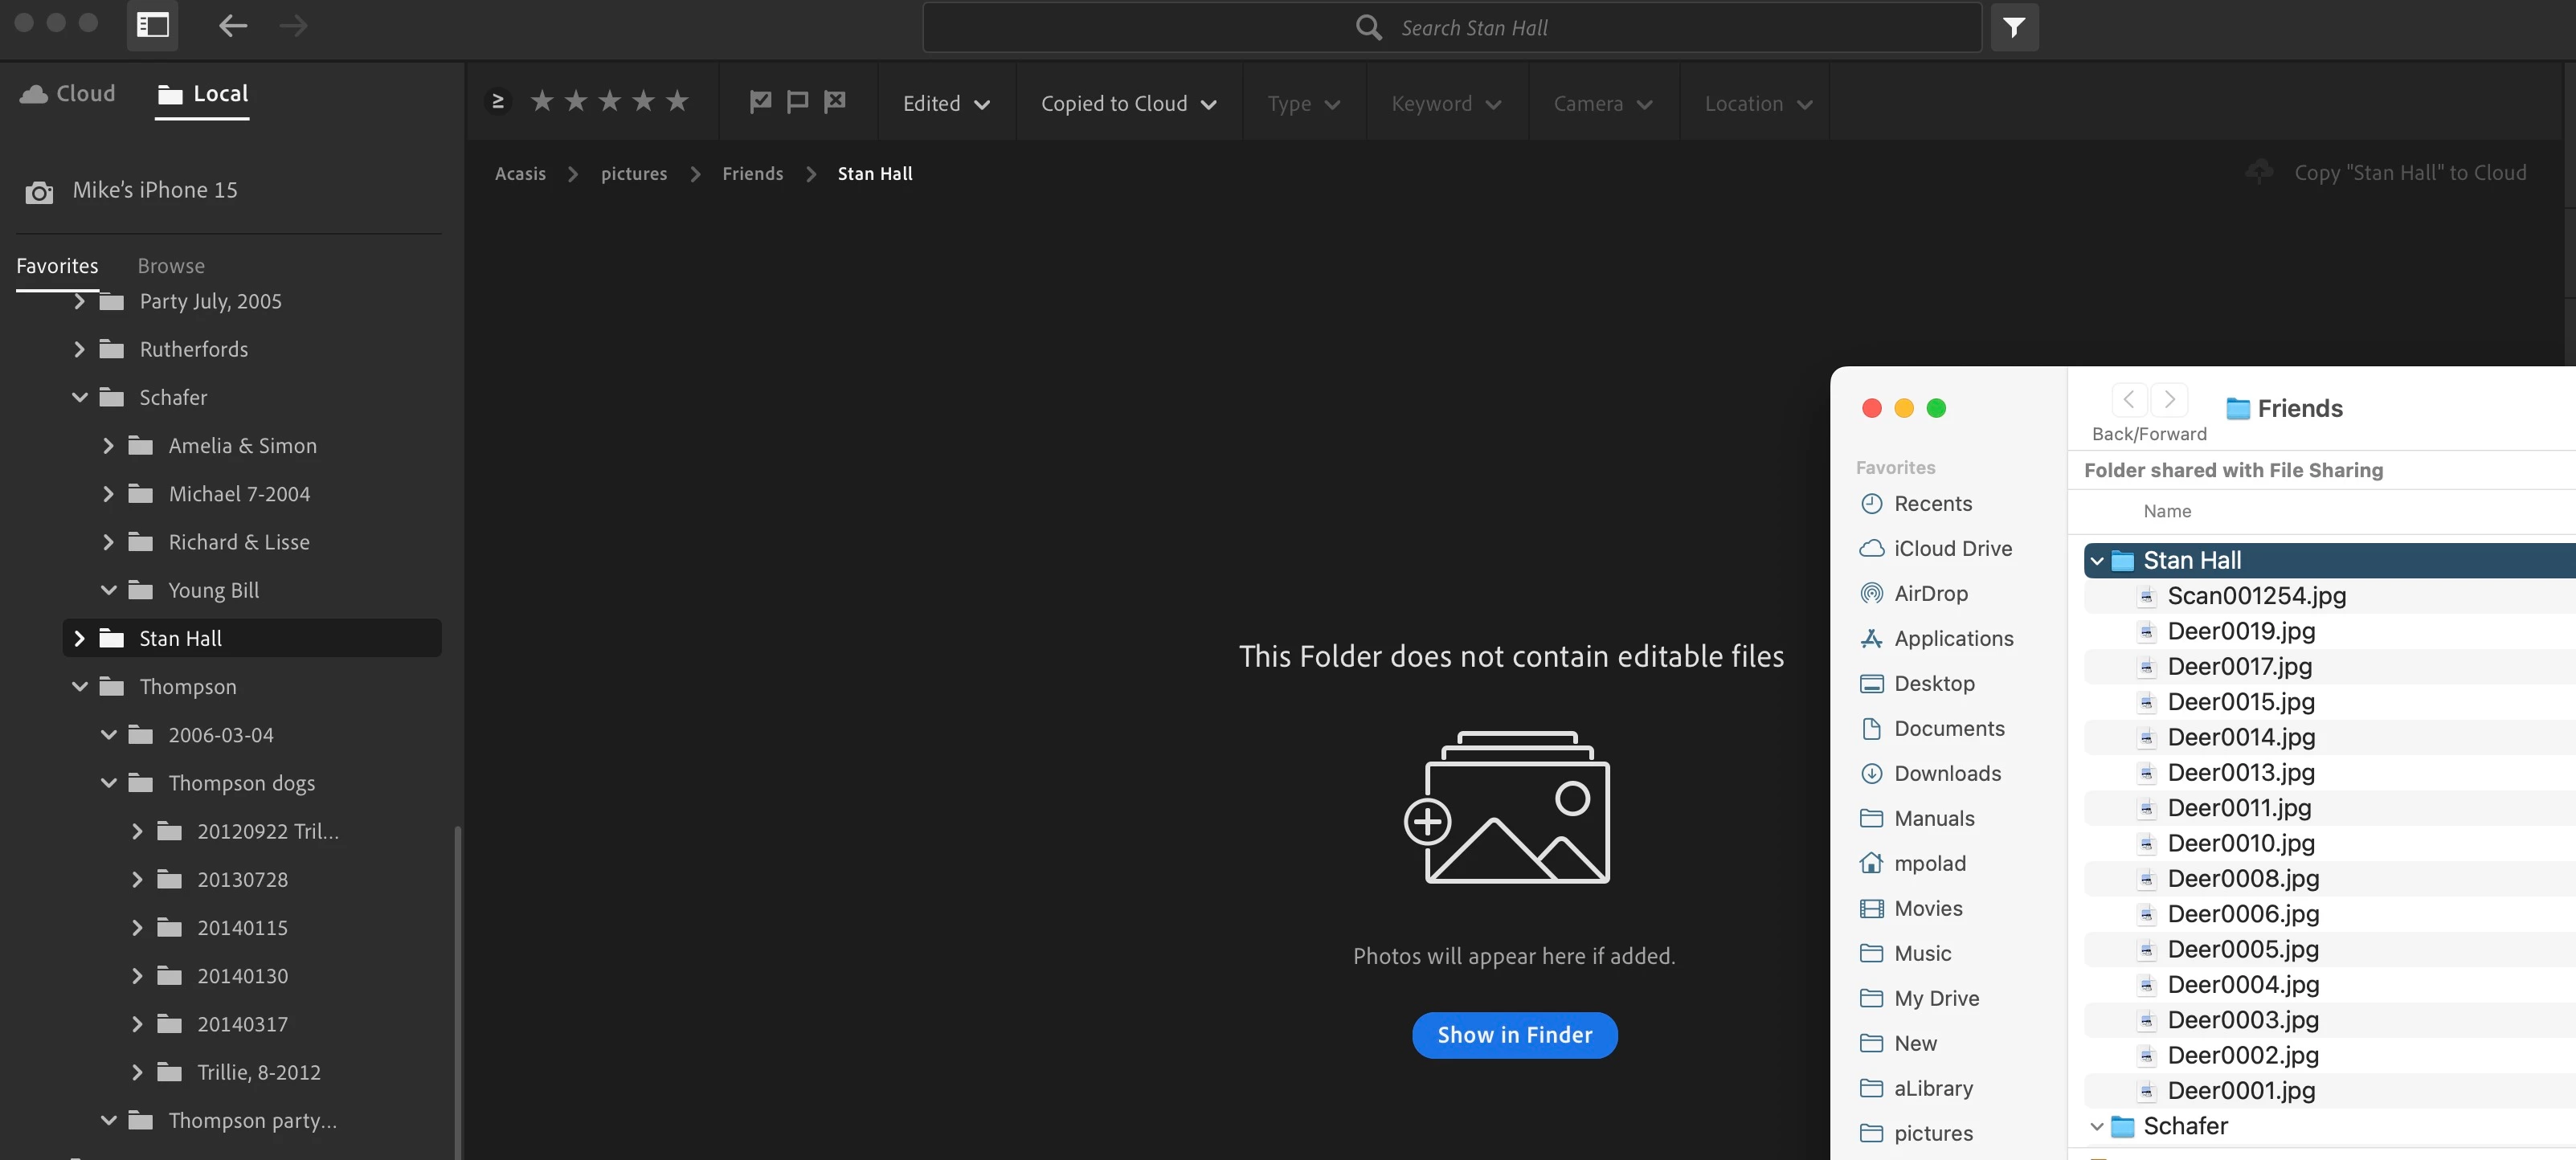Click the pictures breadcrumb link
This screenshot has width=2576, height=1160.
633,174
